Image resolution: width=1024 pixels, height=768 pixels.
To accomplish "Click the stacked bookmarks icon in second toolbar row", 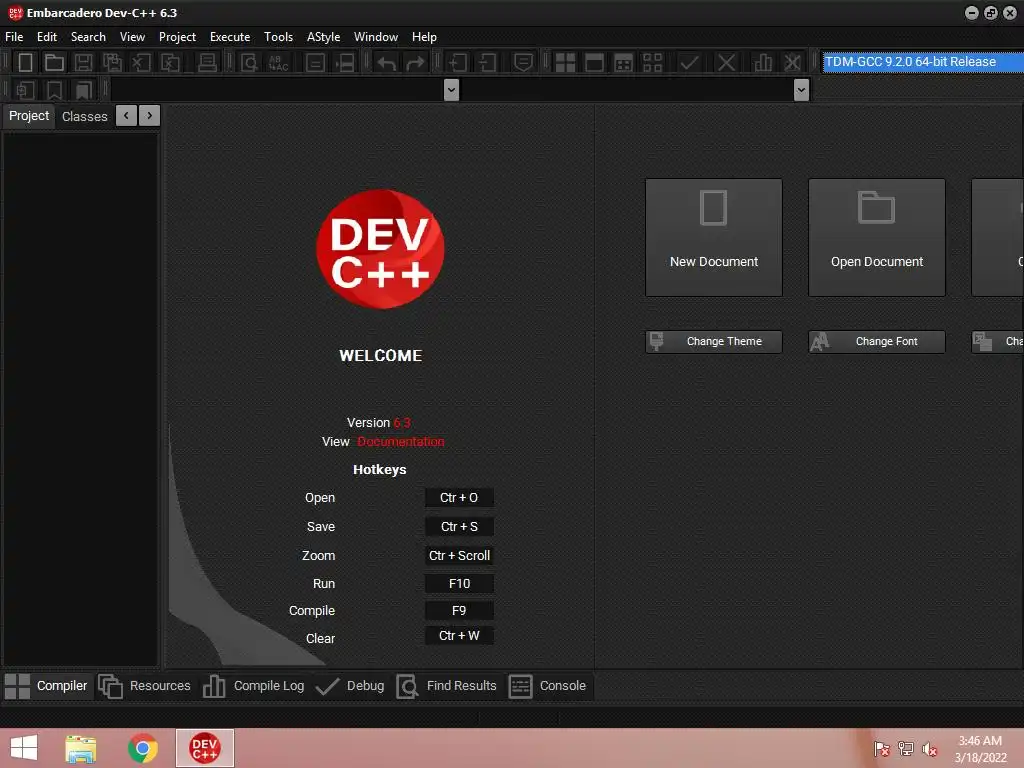I will pyautogui.click(x=84, y=90).
